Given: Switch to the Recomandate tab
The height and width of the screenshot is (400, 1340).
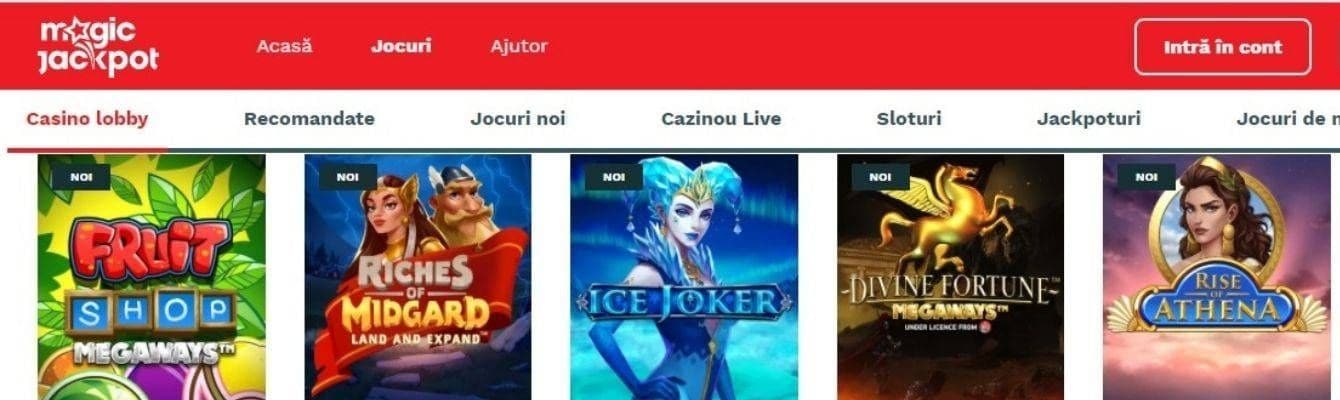Looking at the screenshot, I should tap(309, 119).
